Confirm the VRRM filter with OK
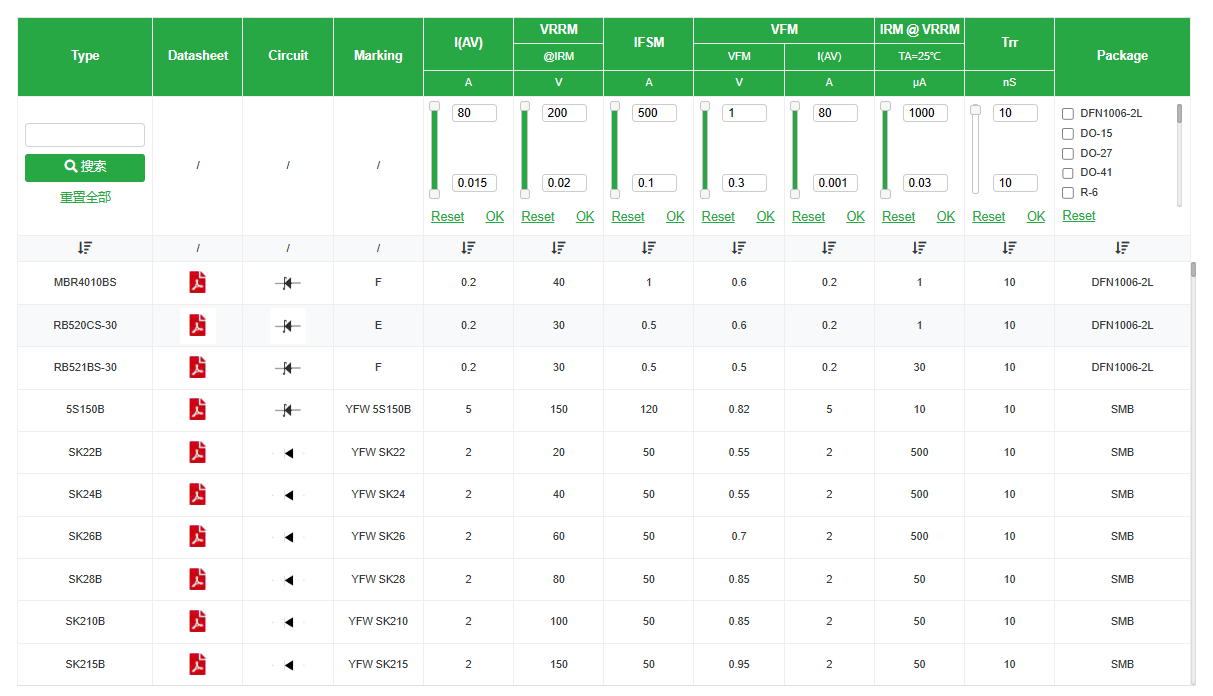1213x696 pixels. pyautogui.click(x=585, y=217)
